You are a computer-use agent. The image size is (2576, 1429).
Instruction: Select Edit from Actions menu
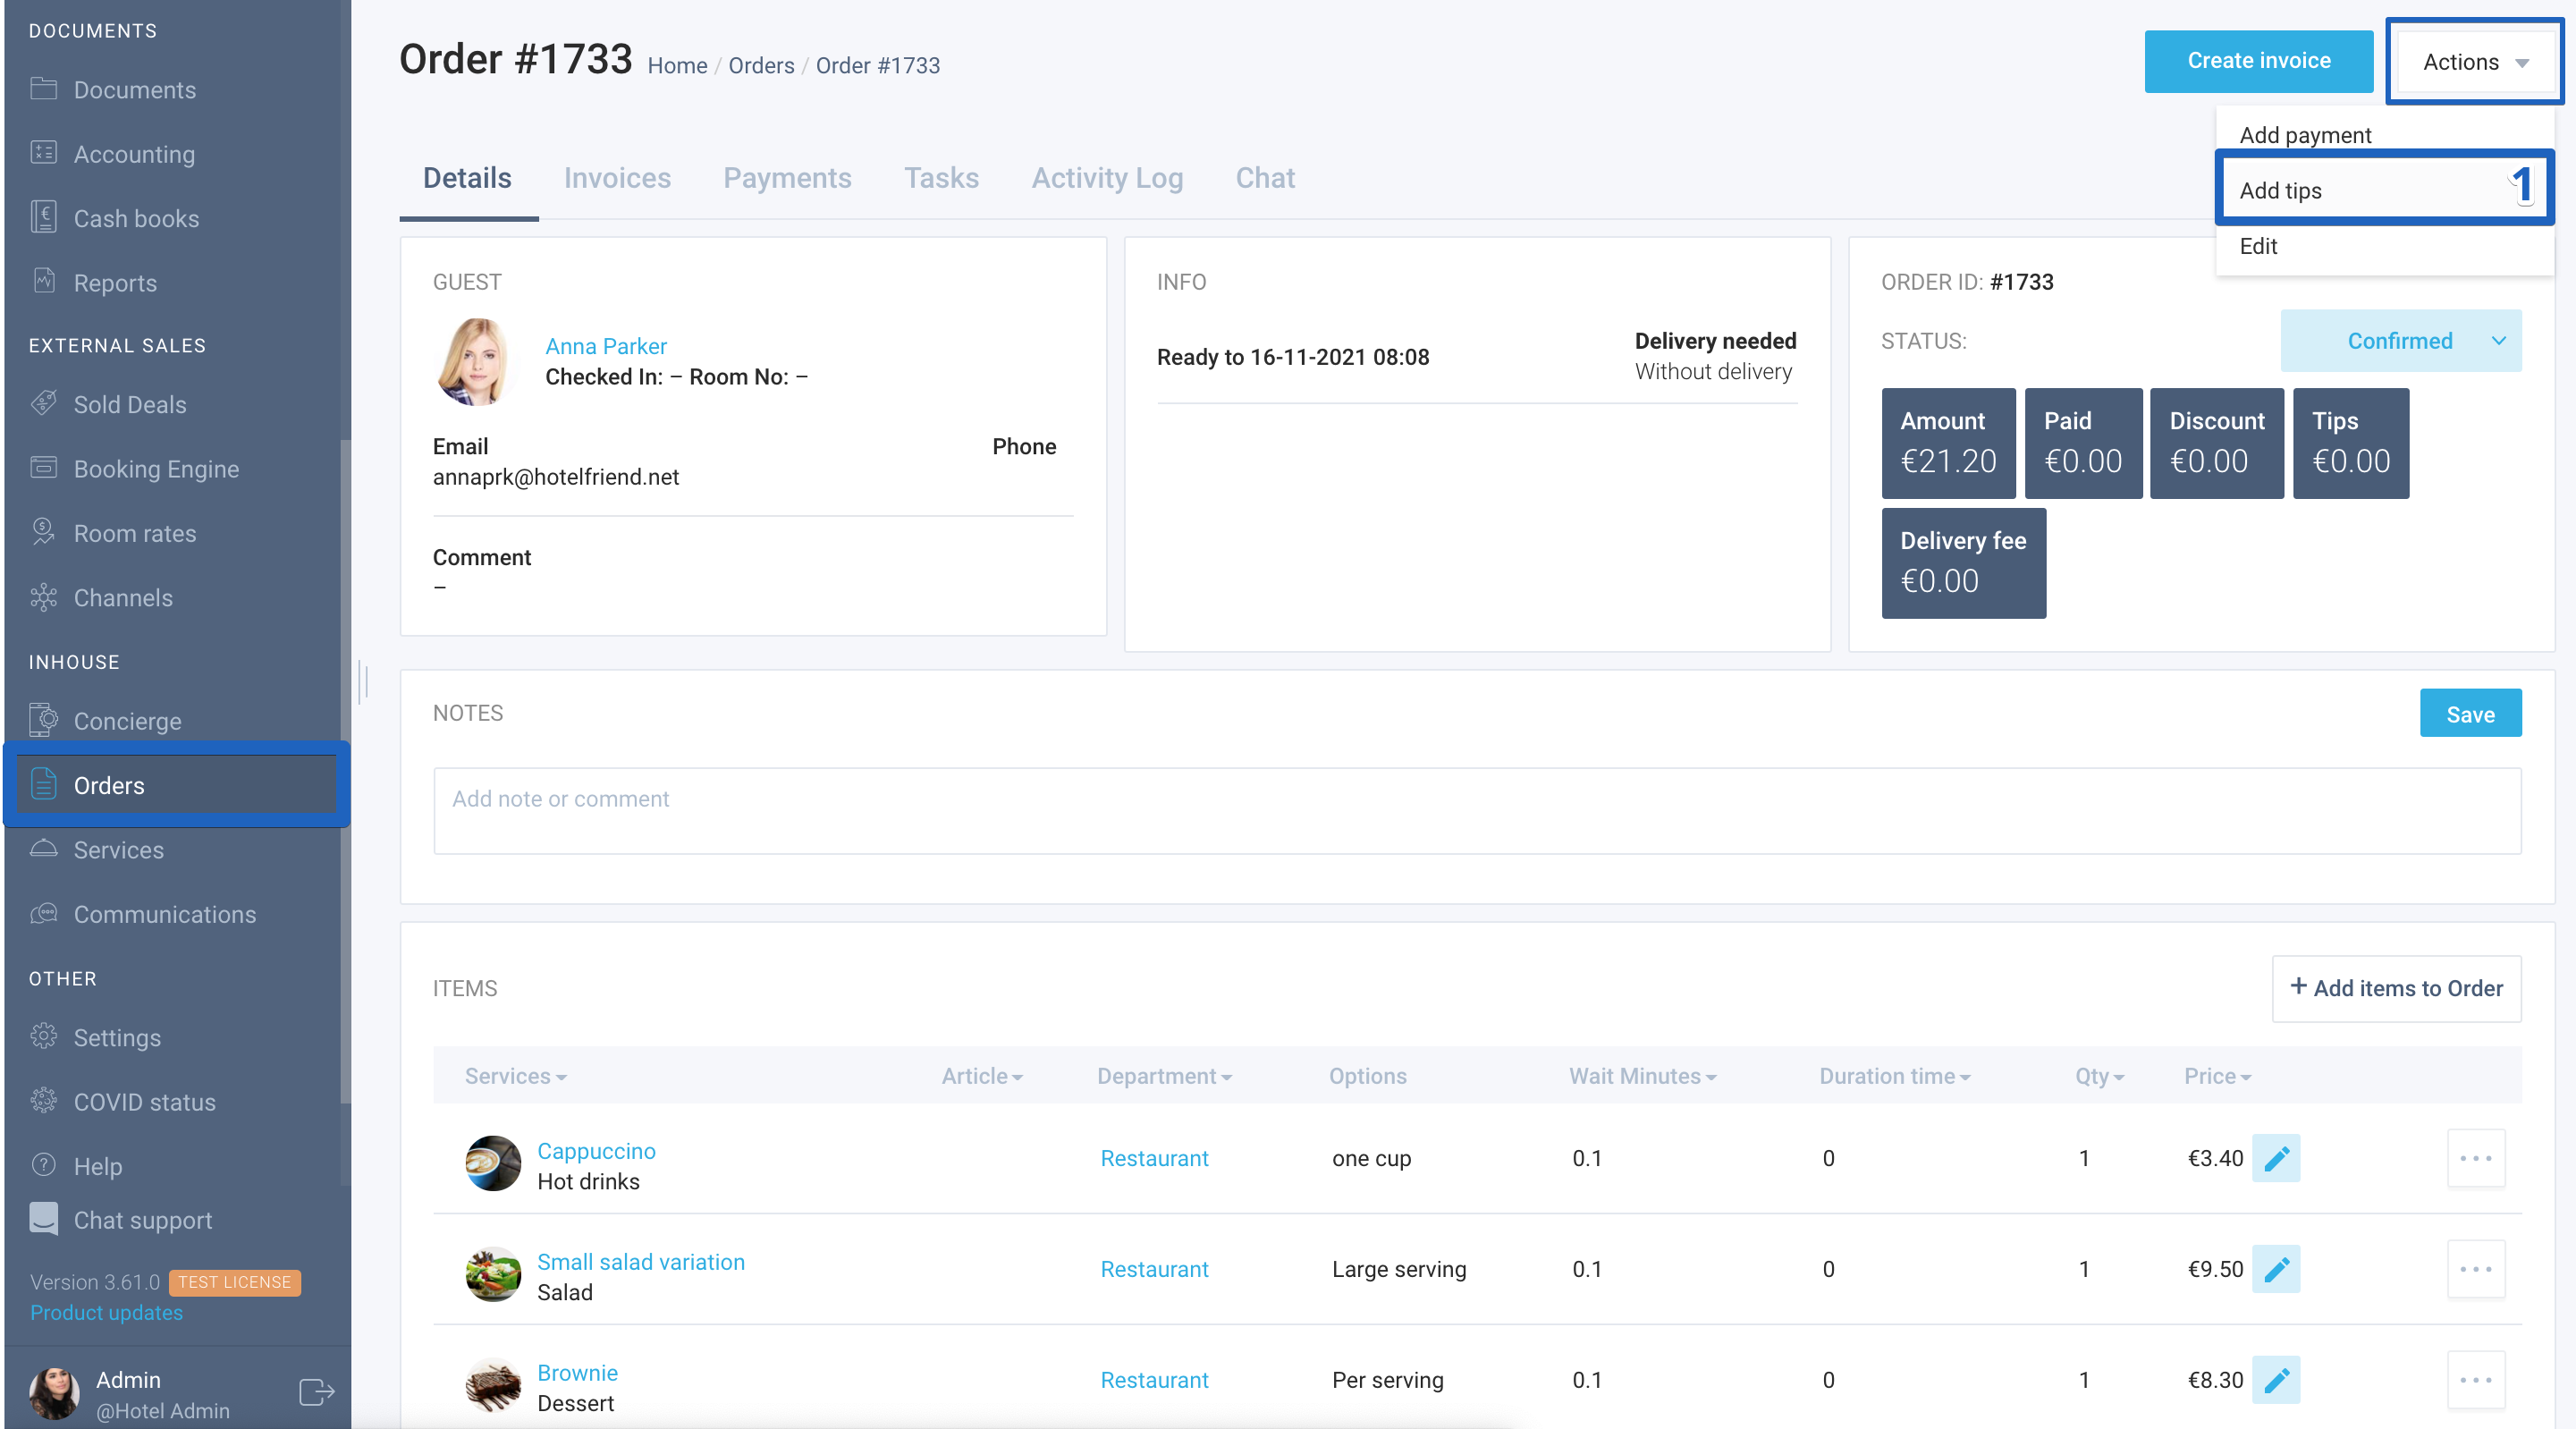pos(2384,246)
